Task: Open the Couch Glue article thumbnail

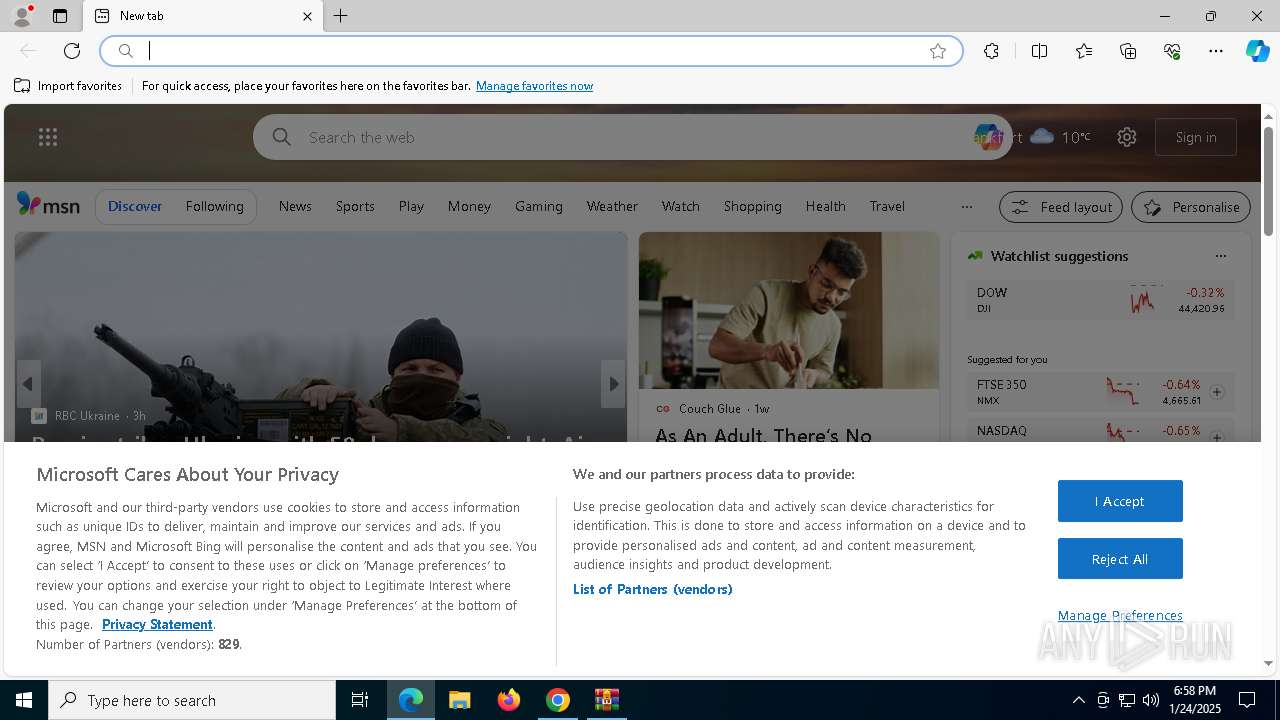Action: click(789, 310)
